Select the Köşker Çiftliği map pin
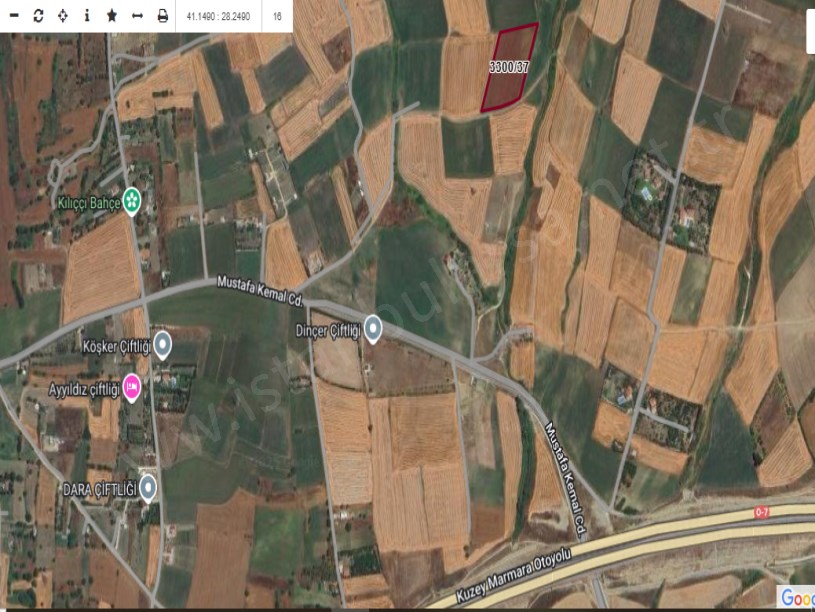The image size is (815, 612). [x=162, y=346]
